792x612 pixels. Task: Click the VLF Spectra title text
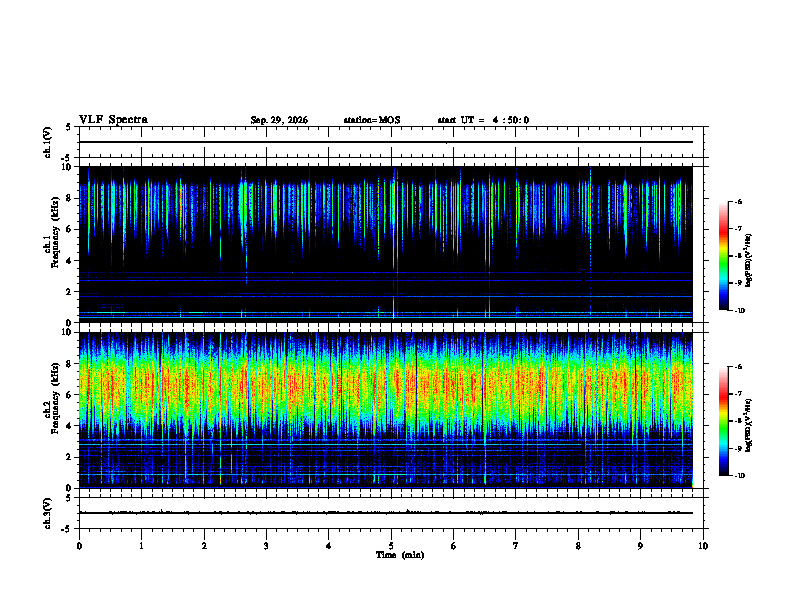click(113, 120)
